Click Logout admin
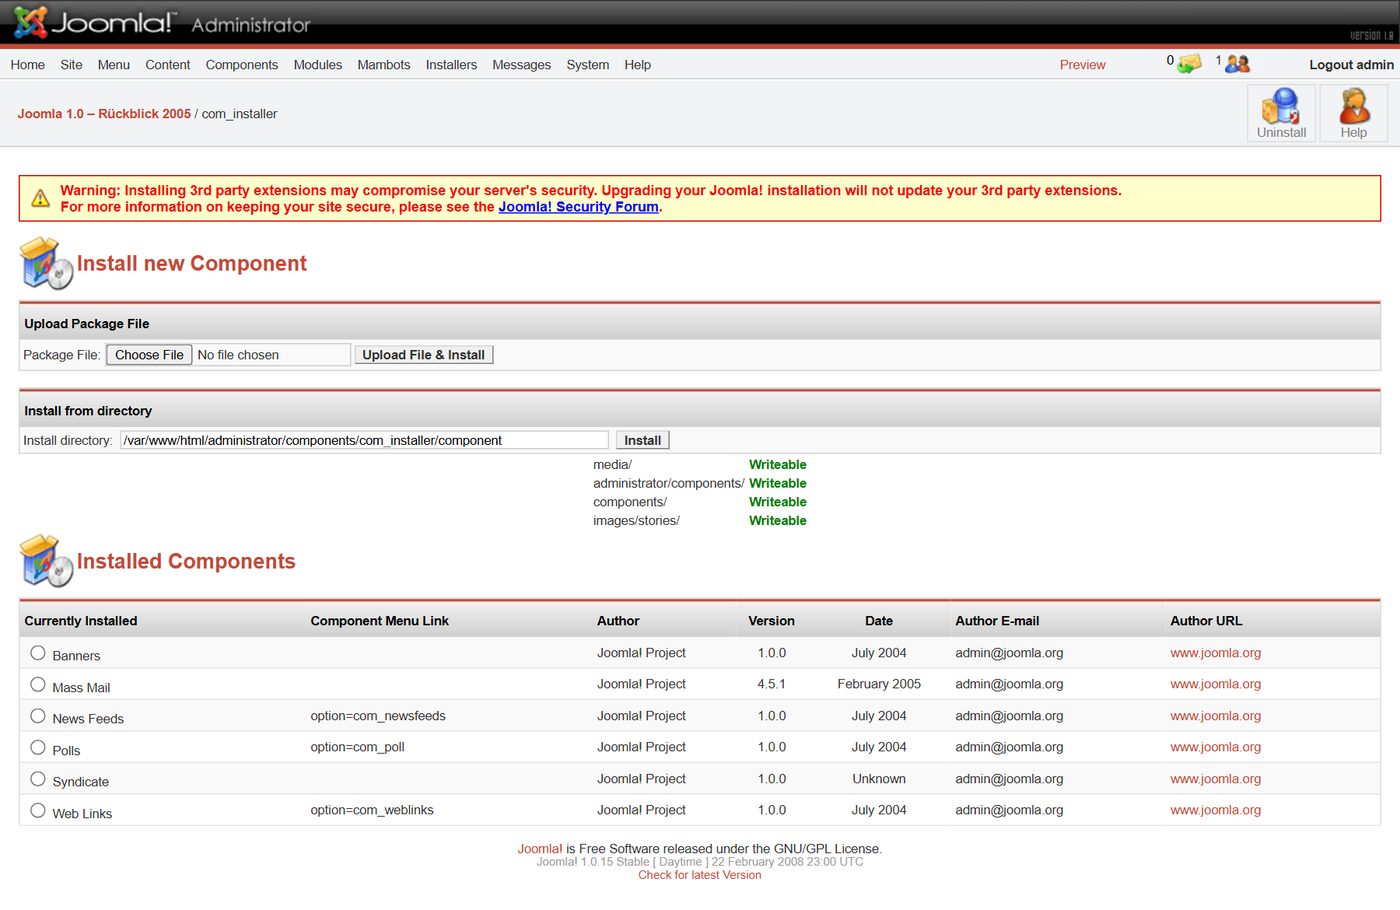The image size is (1400, 910). coord(1352,65)
